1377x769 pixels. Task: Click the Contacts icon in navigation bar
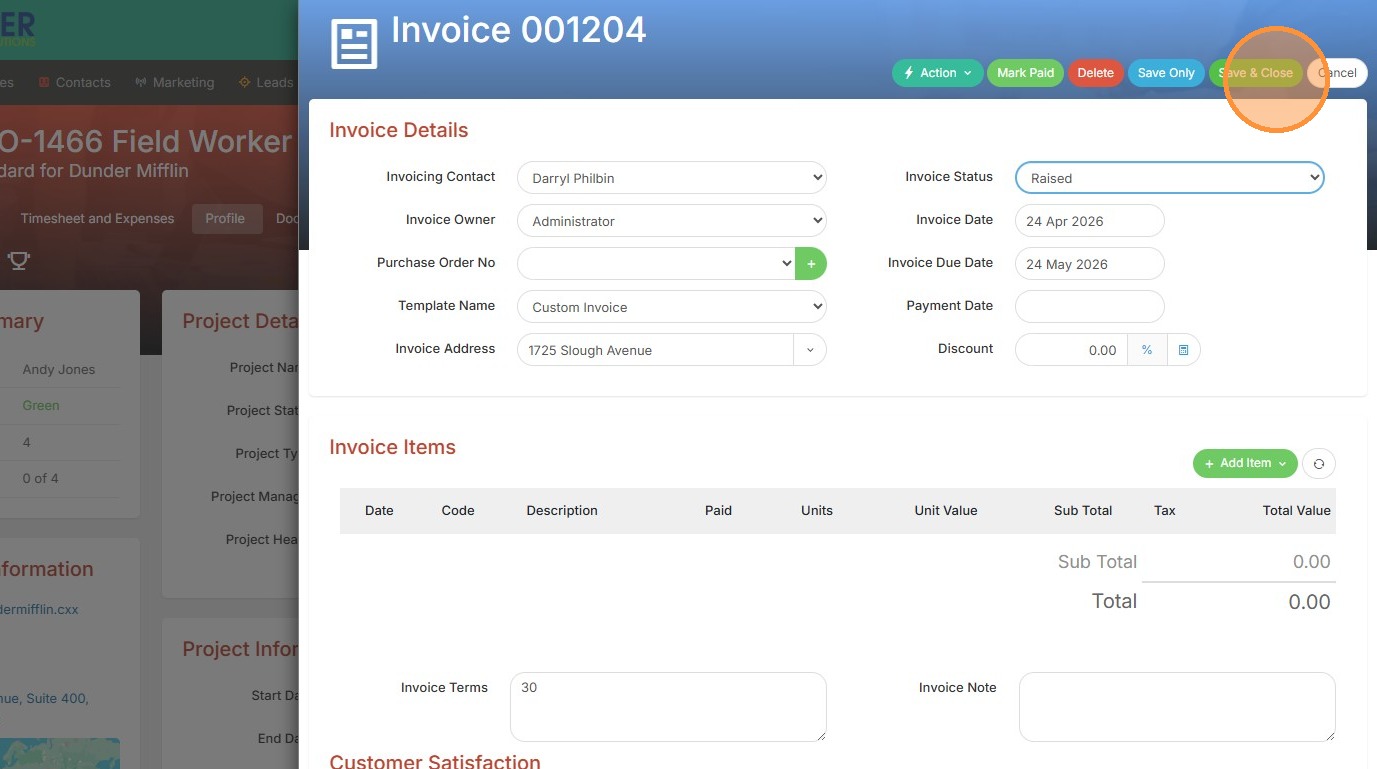point(44,82)
